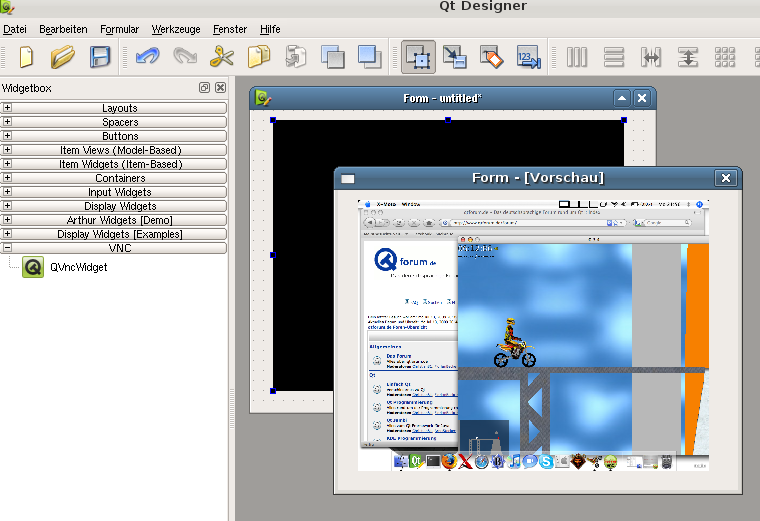Click the top-center selection handle
Image resolution: width=760 pixels, height=521 pixels.
click(x=448, y=120)
